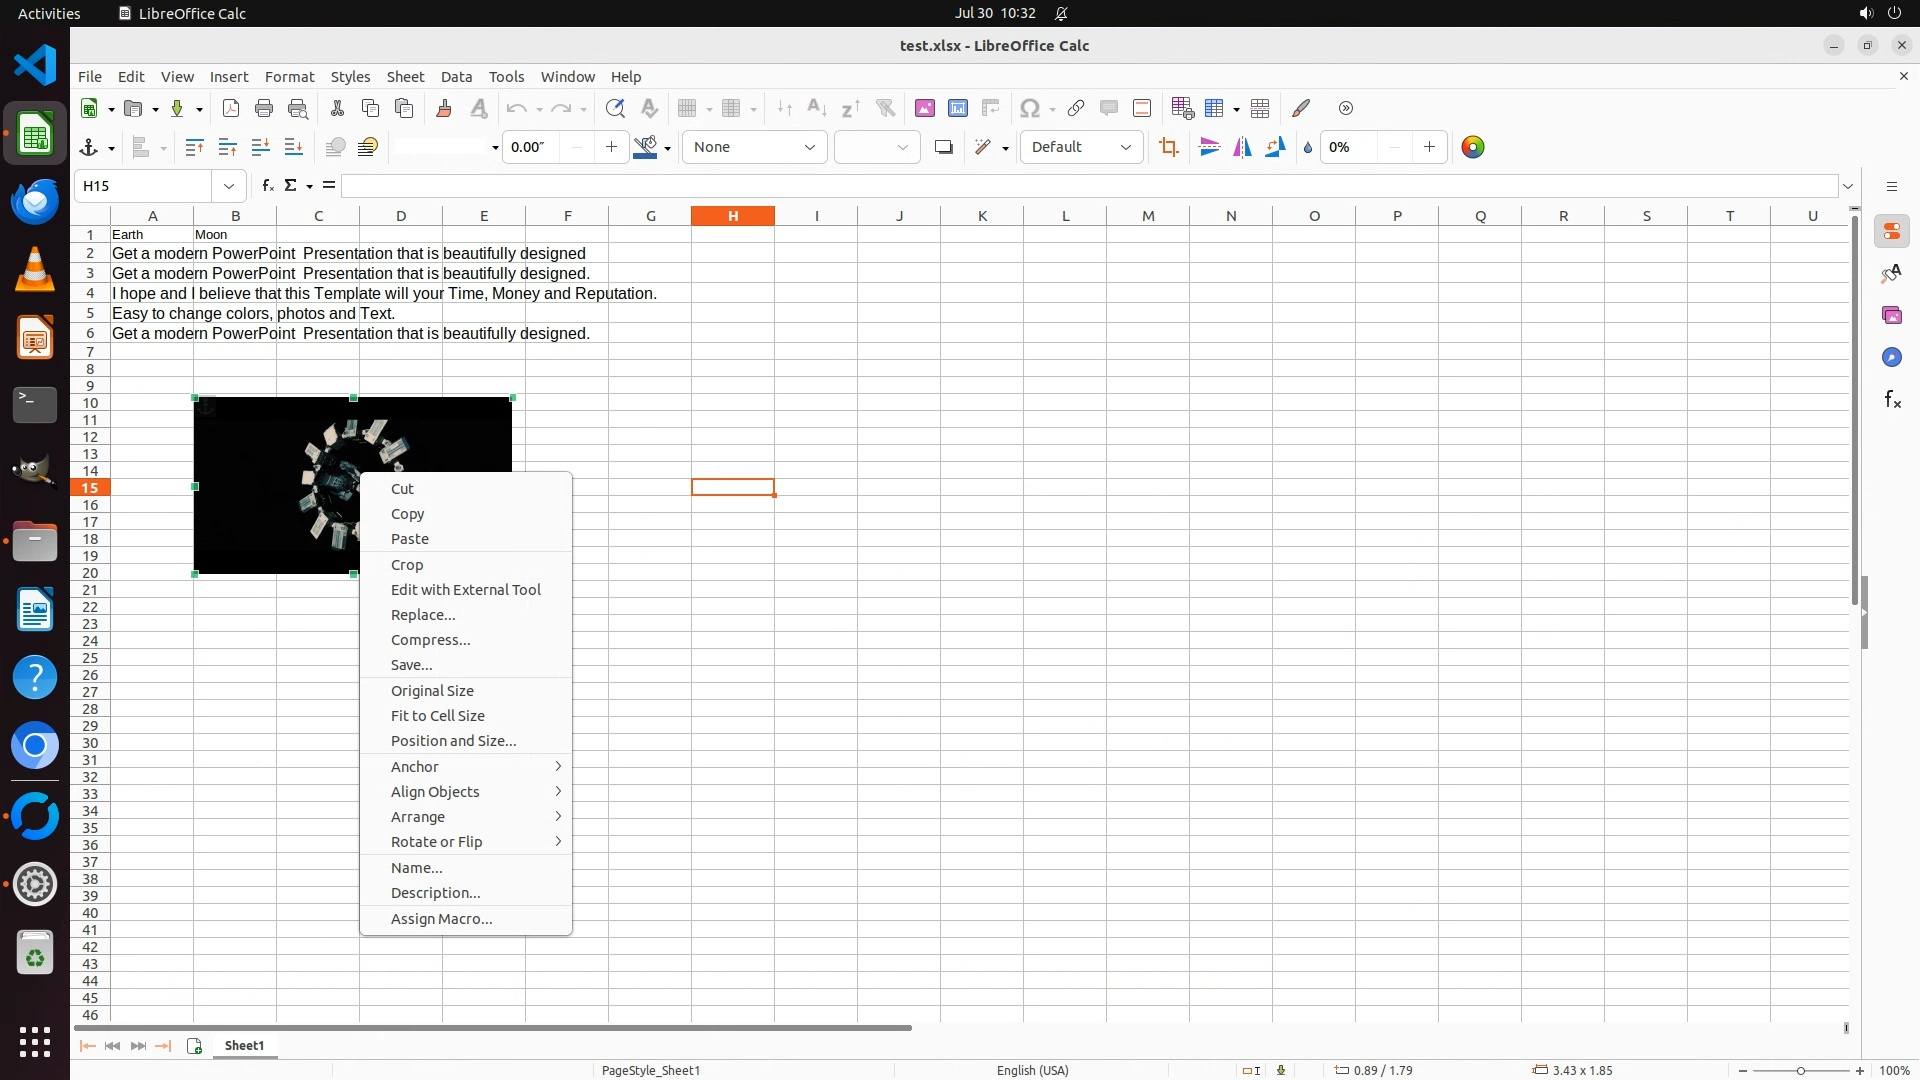The width and height of the screenshot is (1920, 1080).
Task: Toggle the Shadow button in toolbar
Action: click(x=943, y=148)
